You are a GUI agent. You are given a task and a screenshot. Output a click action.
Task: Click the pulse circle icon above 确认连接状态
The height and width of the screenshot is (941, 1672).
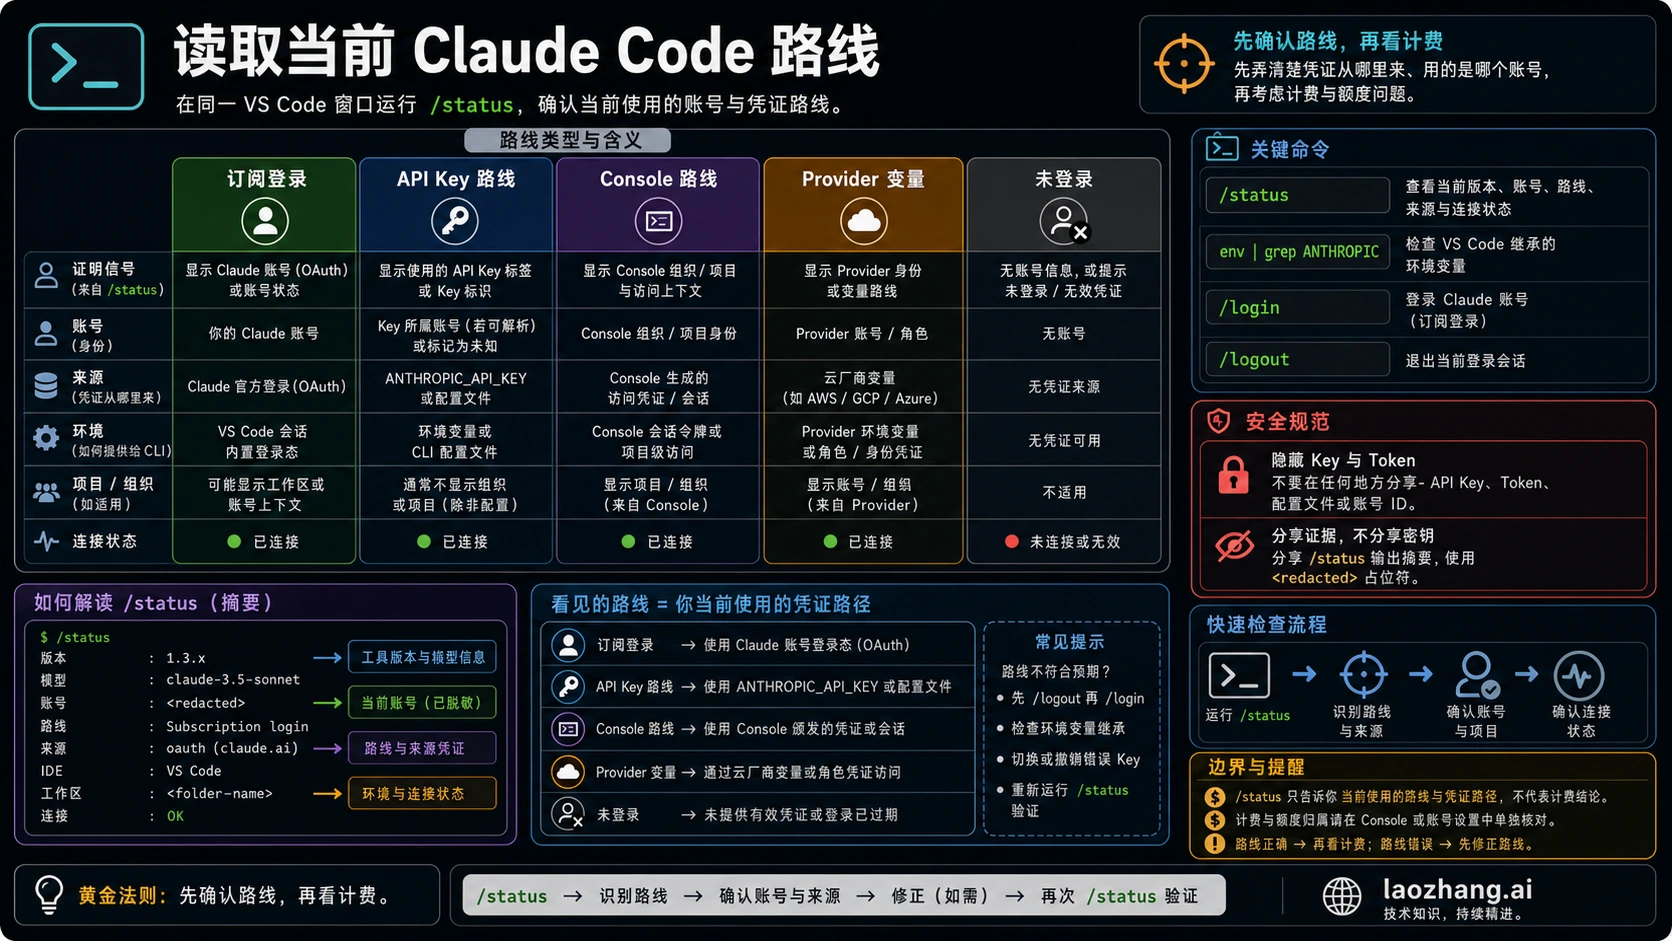(1579, 677)
